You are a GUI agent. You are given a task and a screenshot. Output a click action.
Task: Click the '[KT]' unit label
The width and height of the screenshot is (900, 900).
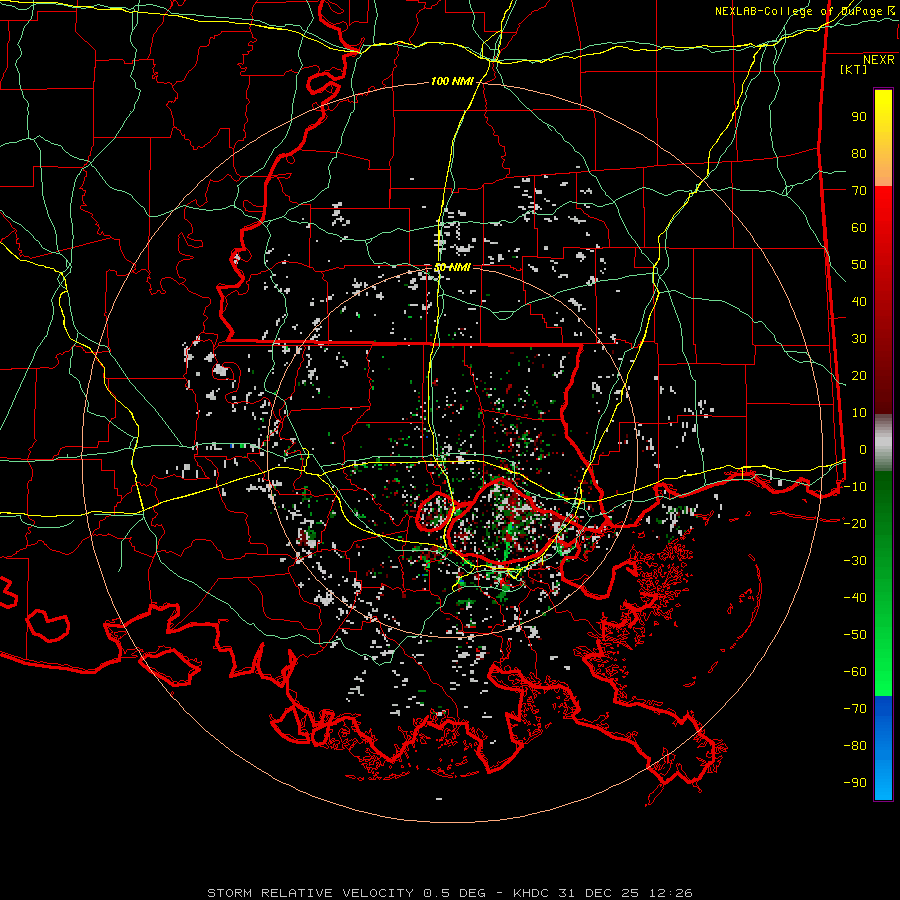pyautogui.click(x=853, y=69)
